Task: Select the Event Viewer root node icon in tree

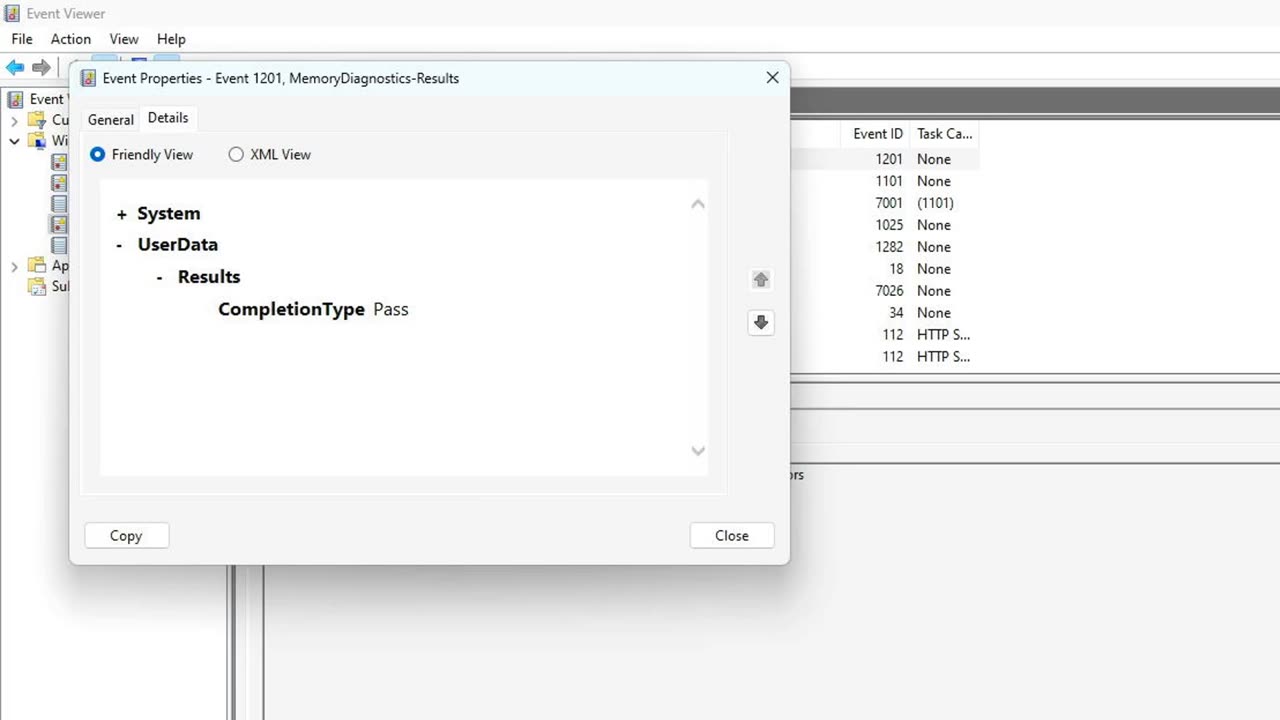Action: 15,99
